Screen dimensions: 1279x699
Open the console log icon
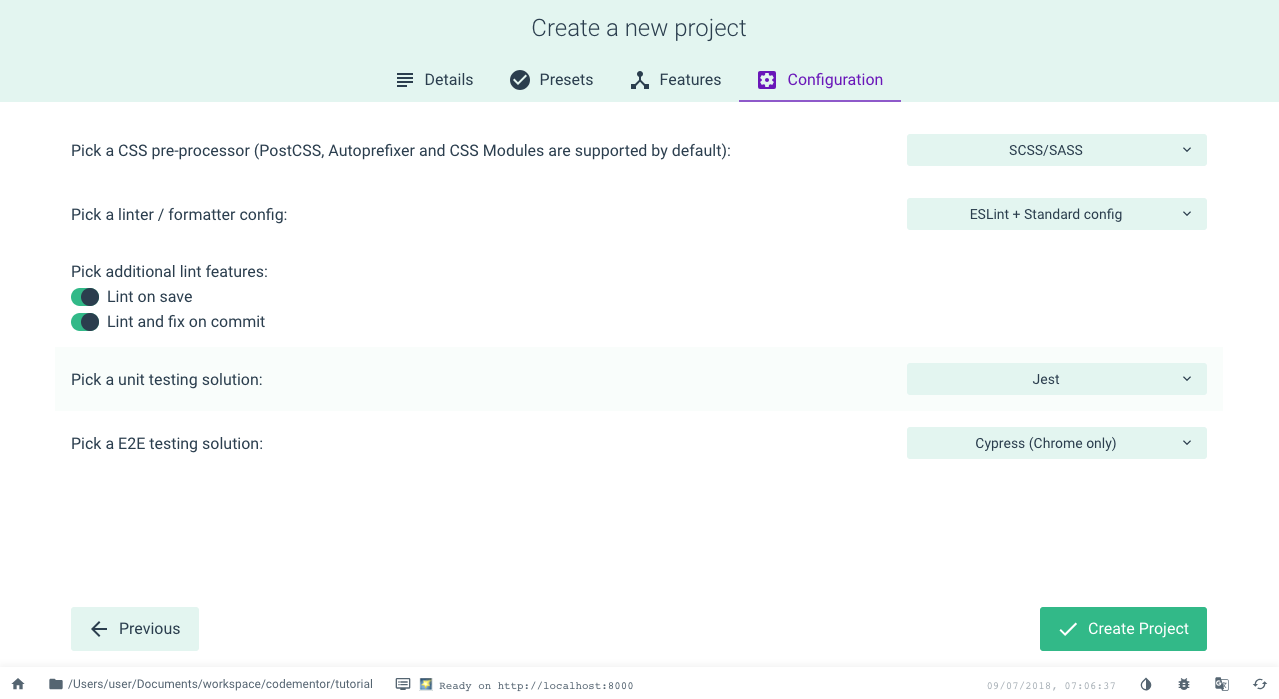[x=403, y=684]
